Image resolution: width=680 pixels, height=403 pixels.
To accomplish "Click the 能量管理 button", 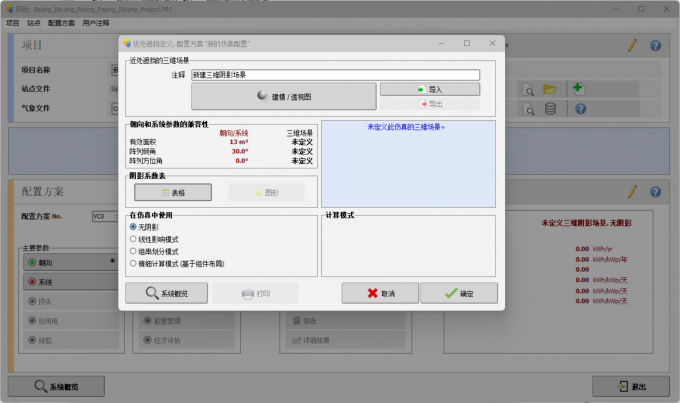I will tap(187, 321).
